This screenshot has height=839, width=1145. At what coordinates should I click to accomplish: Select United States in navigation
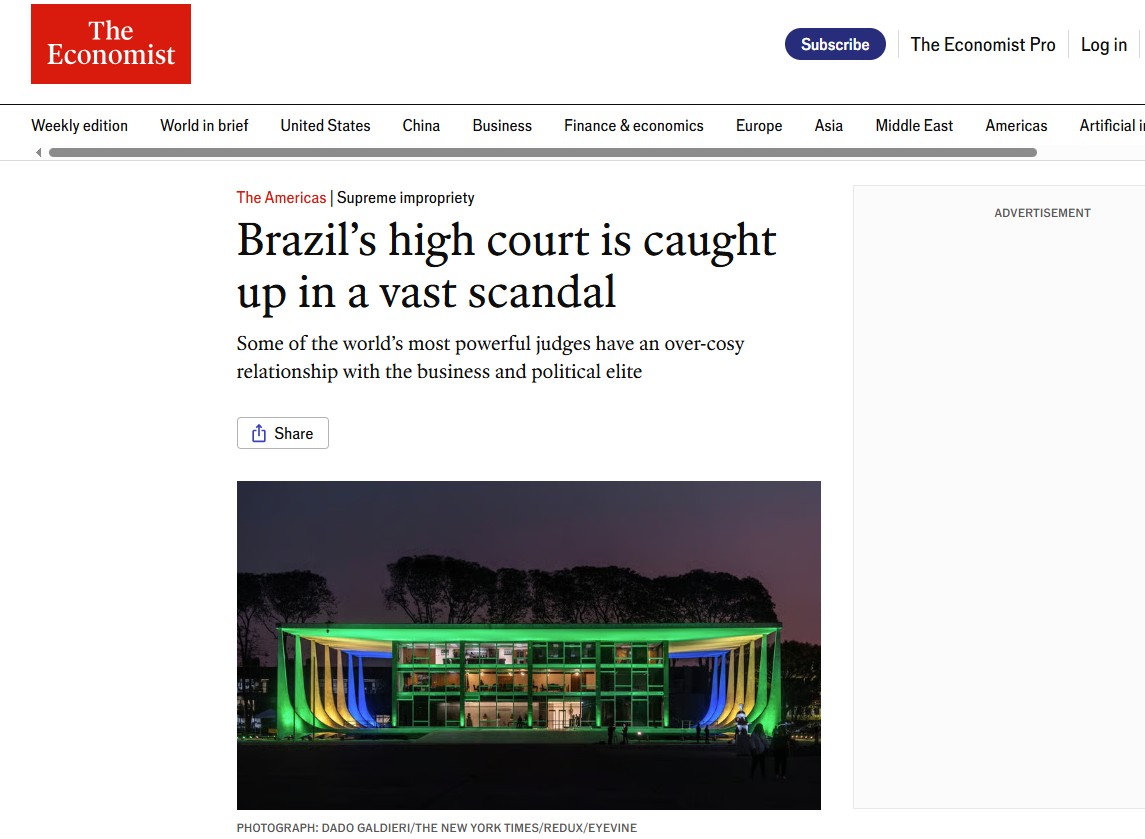tap(325, 125)
